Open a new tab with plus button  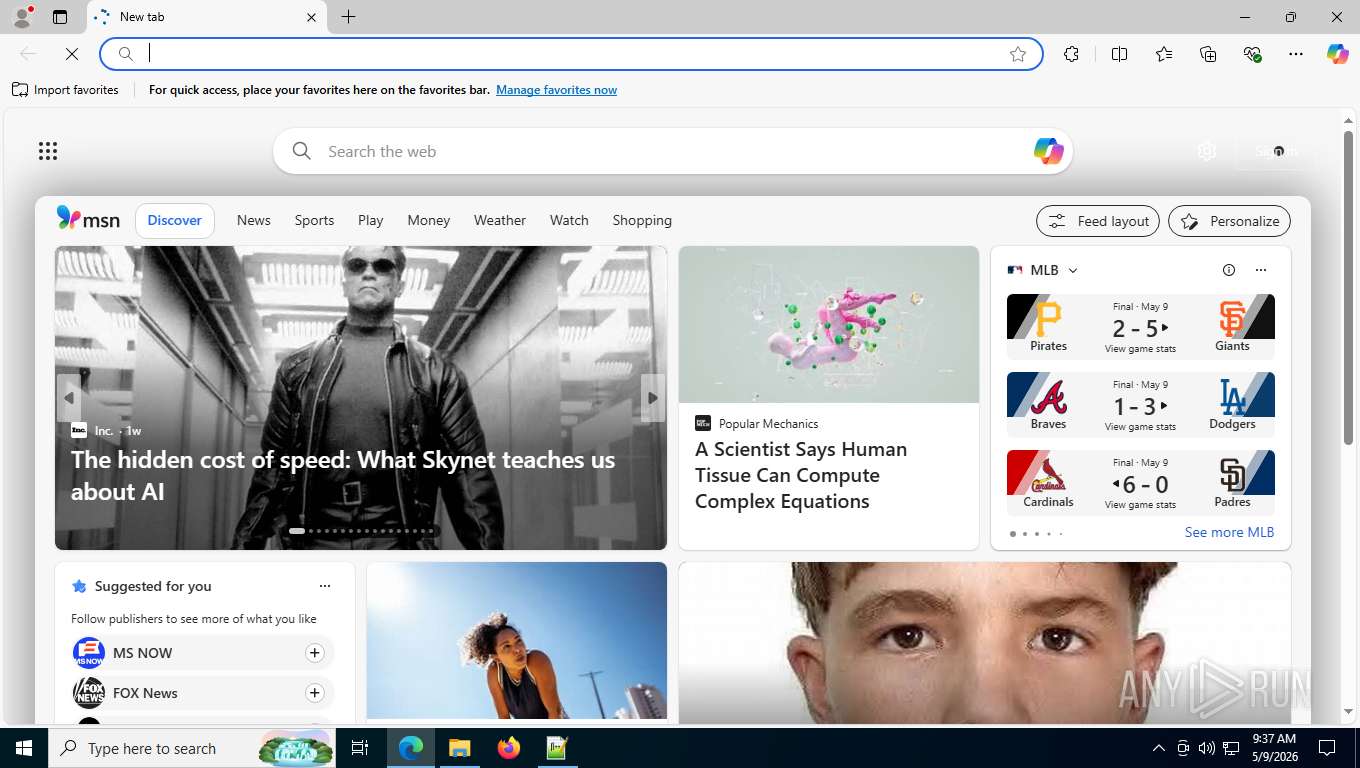click(x=348, y=17)
